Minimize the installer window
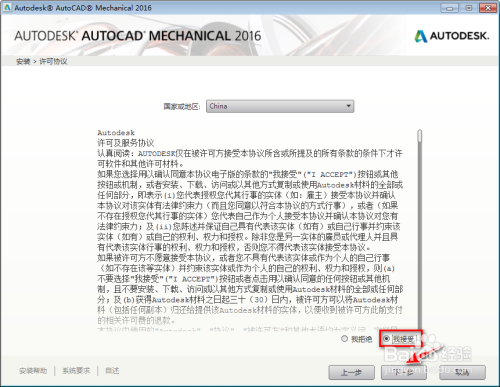Screen dimensions: 500x387 449,8
